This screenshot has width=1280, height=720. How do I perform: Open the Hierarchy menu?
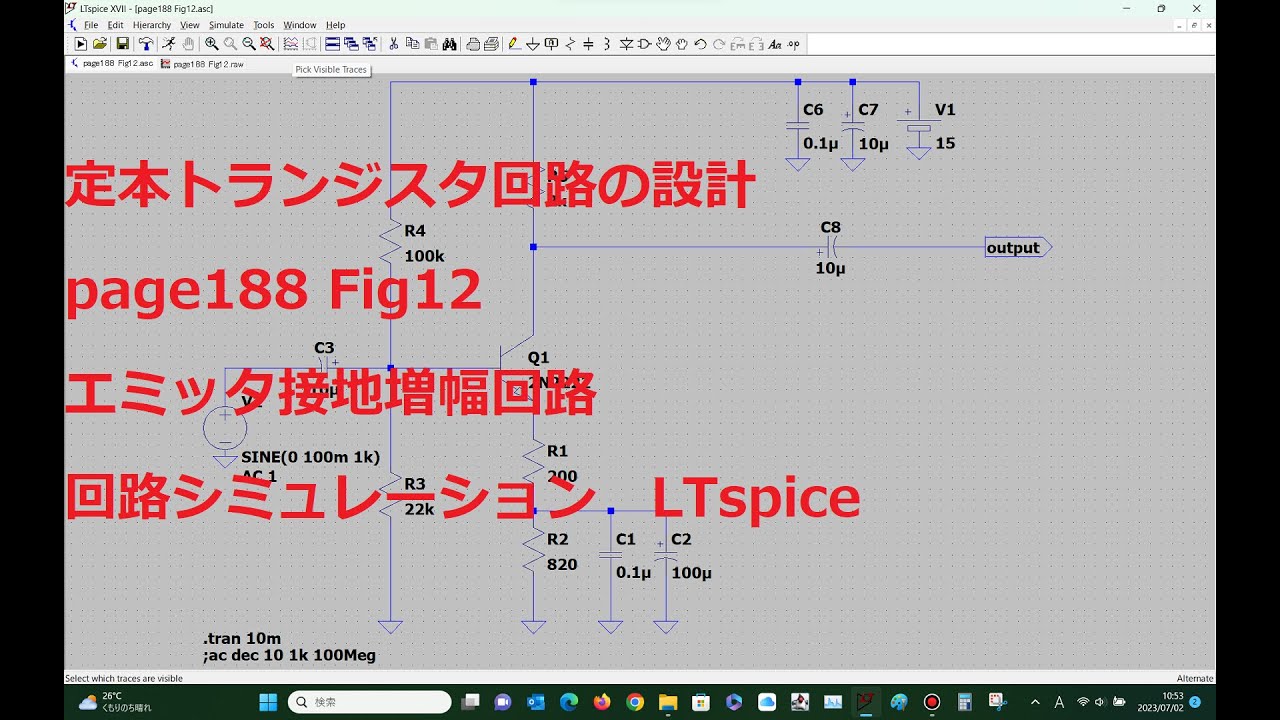152,25
